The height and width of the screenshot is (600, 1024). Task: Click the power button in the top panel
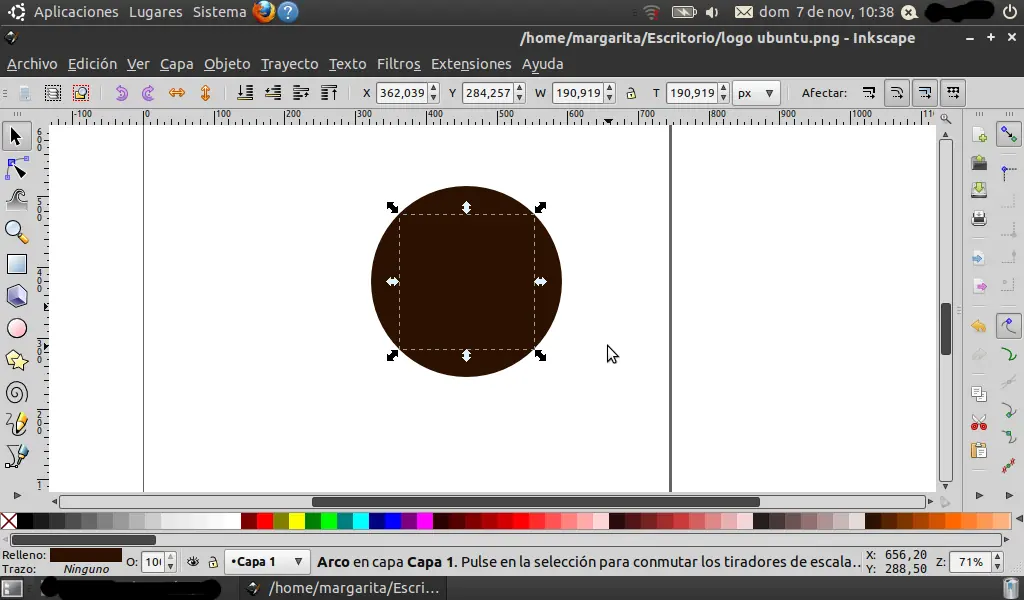click(x=1010, y=12)
